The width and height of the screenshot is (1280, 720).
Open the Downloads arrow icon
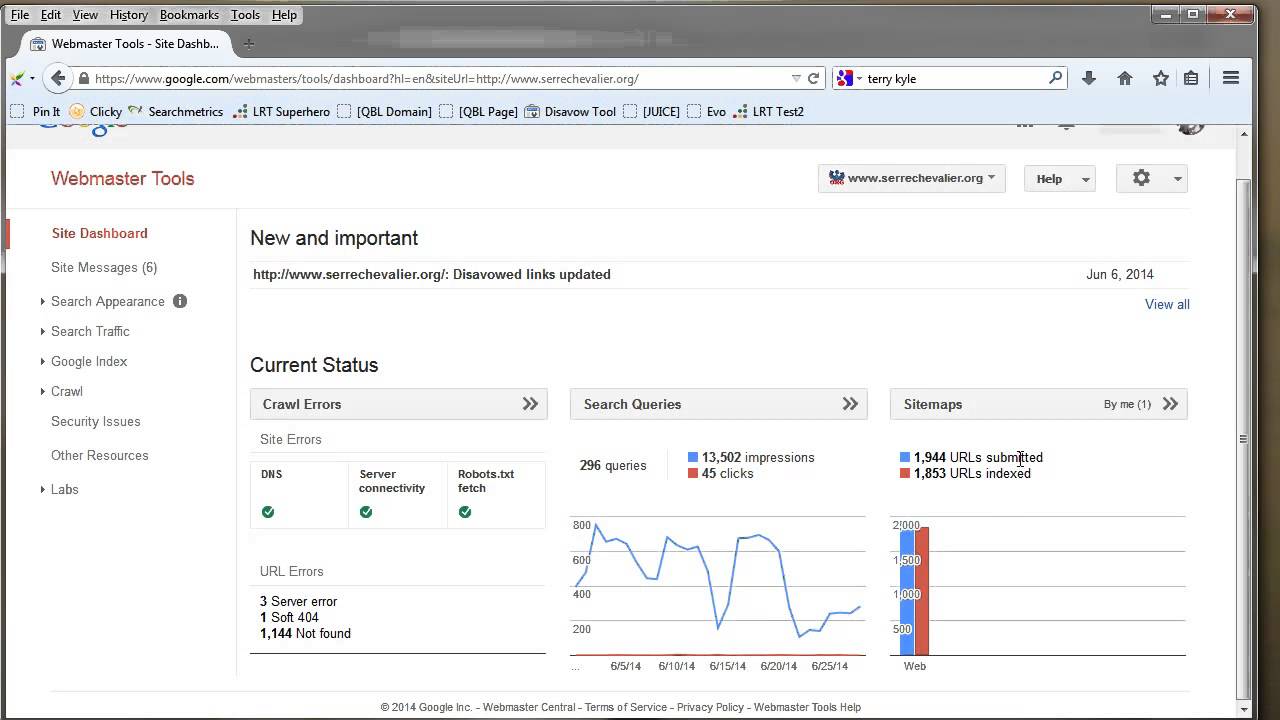(1089, 78)
